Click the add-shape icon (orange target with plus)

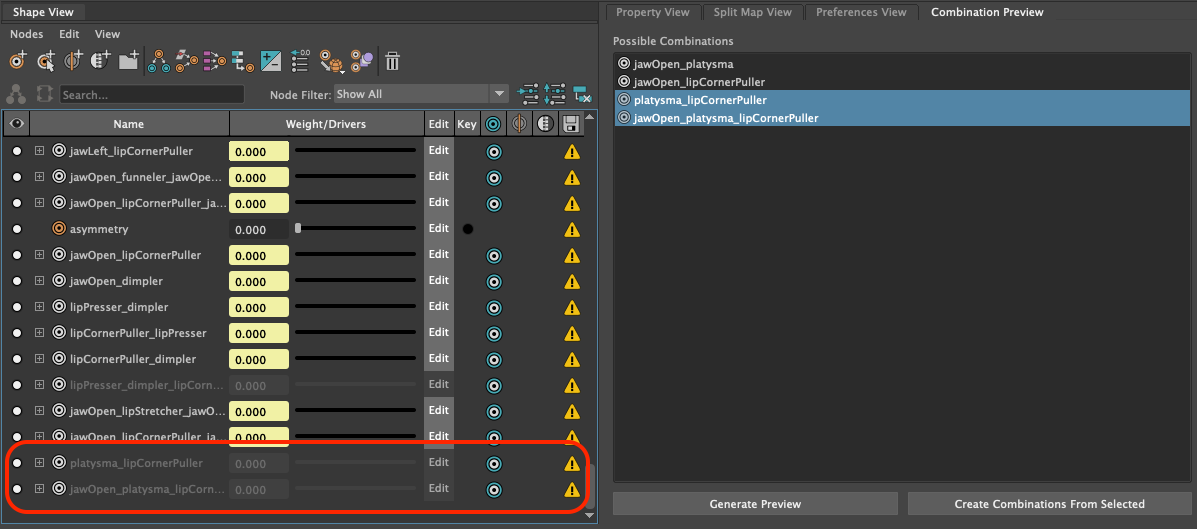pyautogui.click(x=18, y=60)
